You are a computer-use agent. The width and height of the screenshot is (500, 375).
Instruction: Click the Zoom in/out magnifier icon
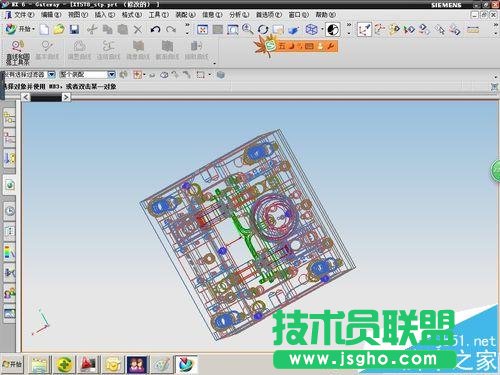[x=247, y=29]
